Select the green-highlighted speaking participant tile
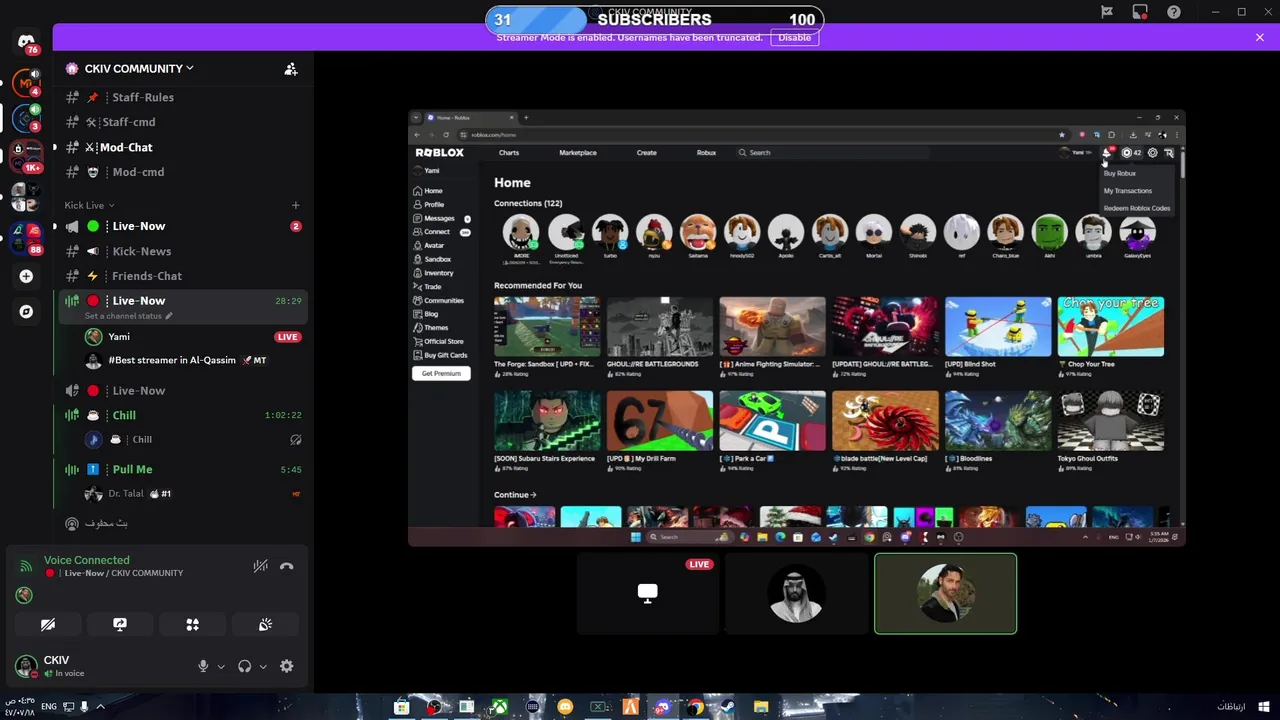This screenshot has width=1280, height=720. pos(945,594)
